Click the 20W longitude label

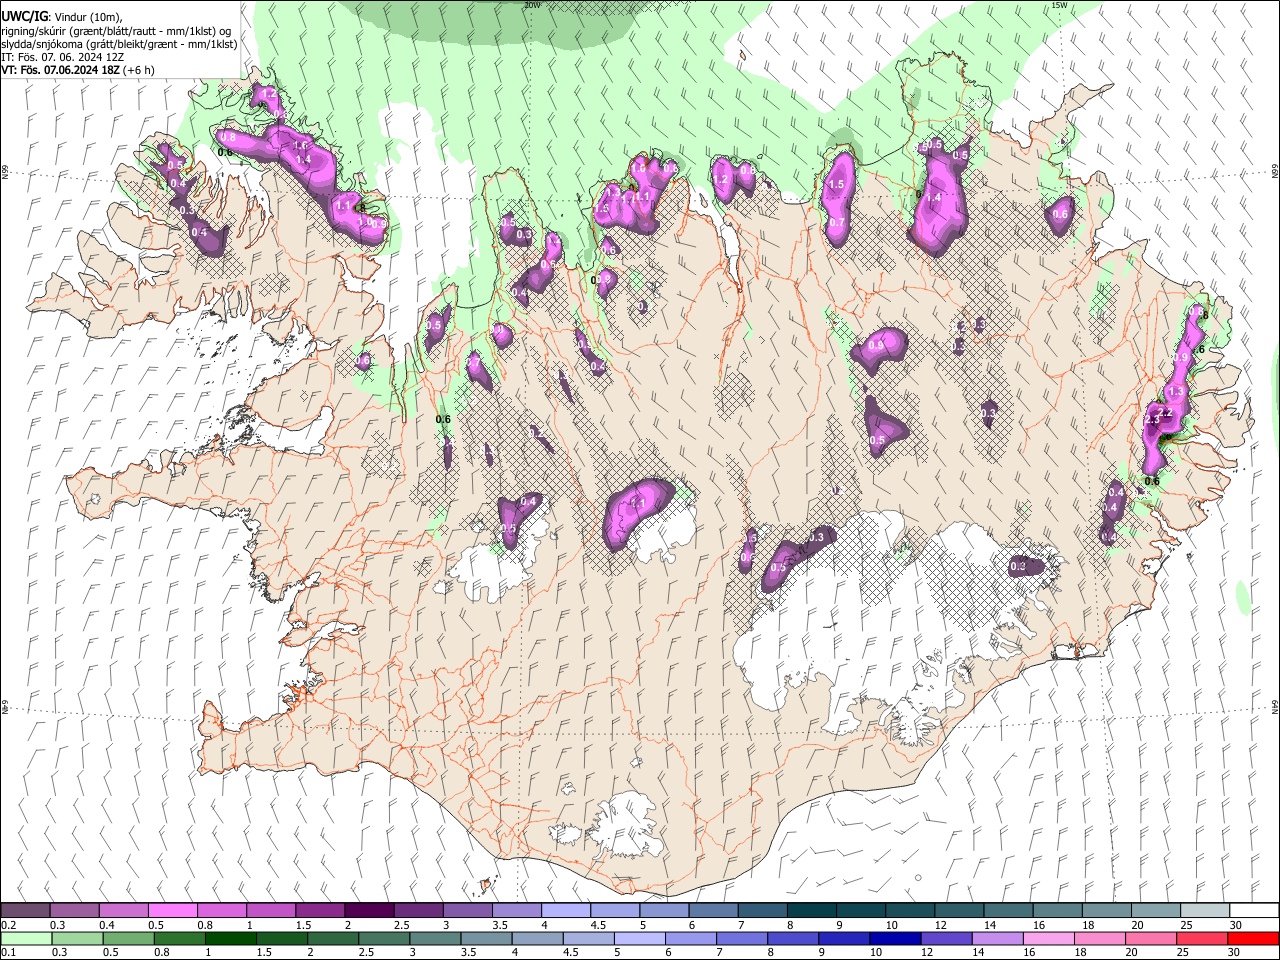tap(532, 5)
